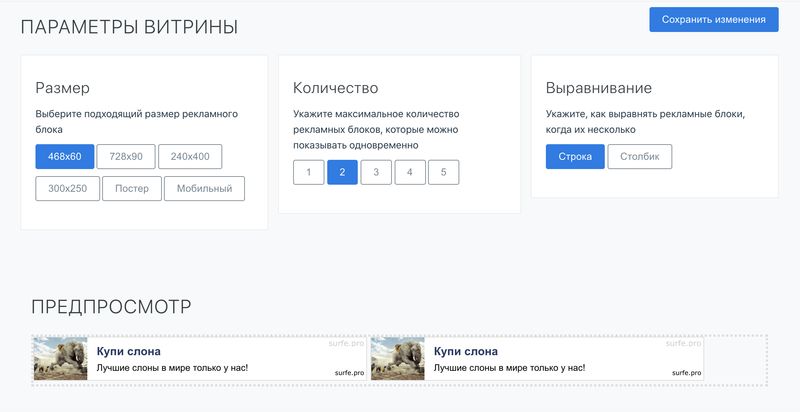Click the elephant thumbnail in first ad

tap(61, 359)
